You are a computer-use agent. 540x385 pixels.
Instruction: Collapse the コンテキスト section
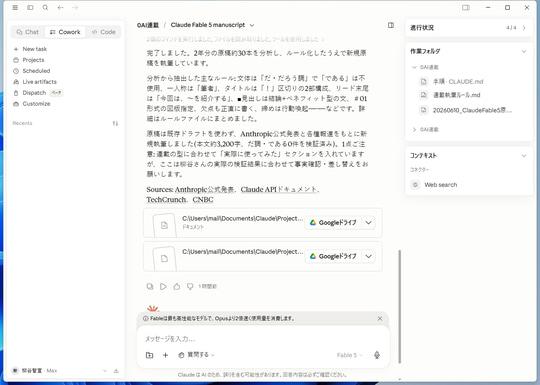[x=524, y=156]
